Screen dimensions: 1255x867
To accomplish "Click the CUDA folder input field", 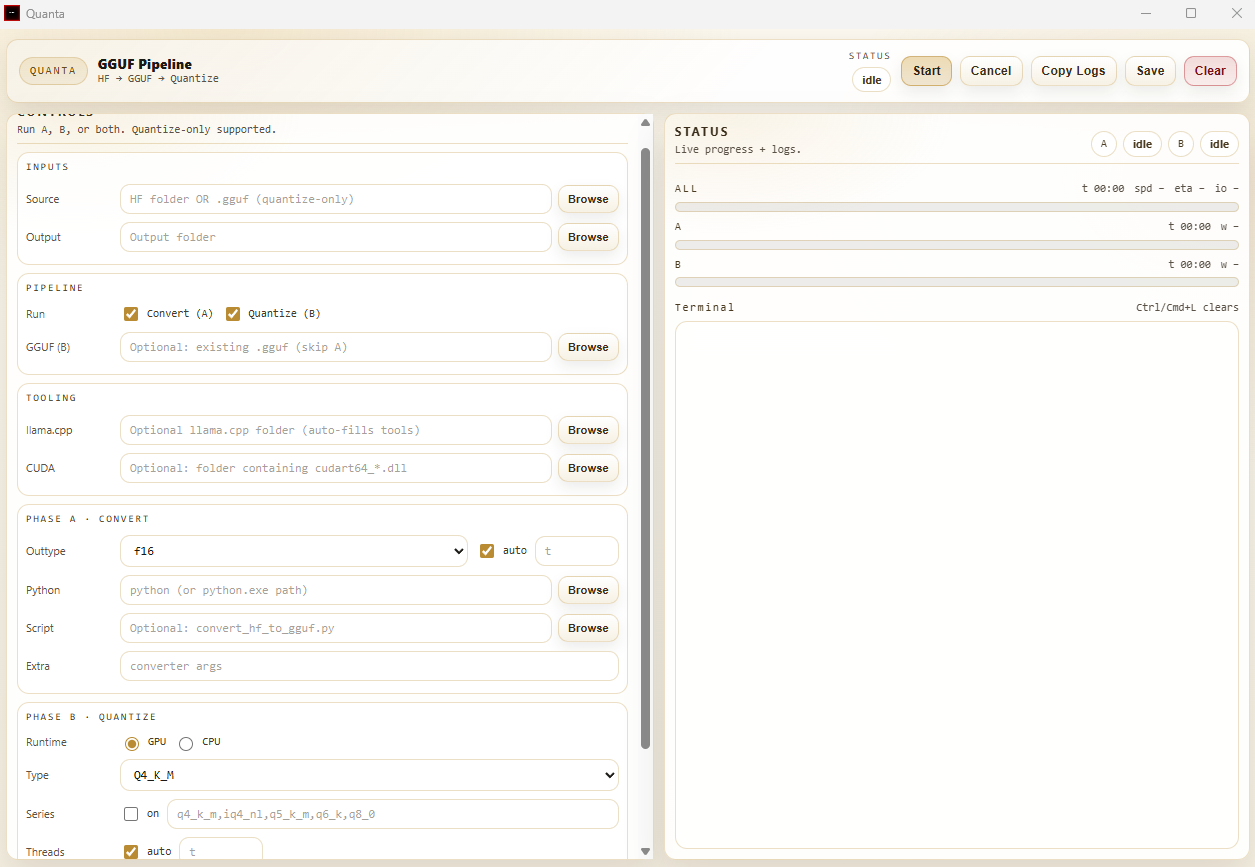I will tap(335, 468).
